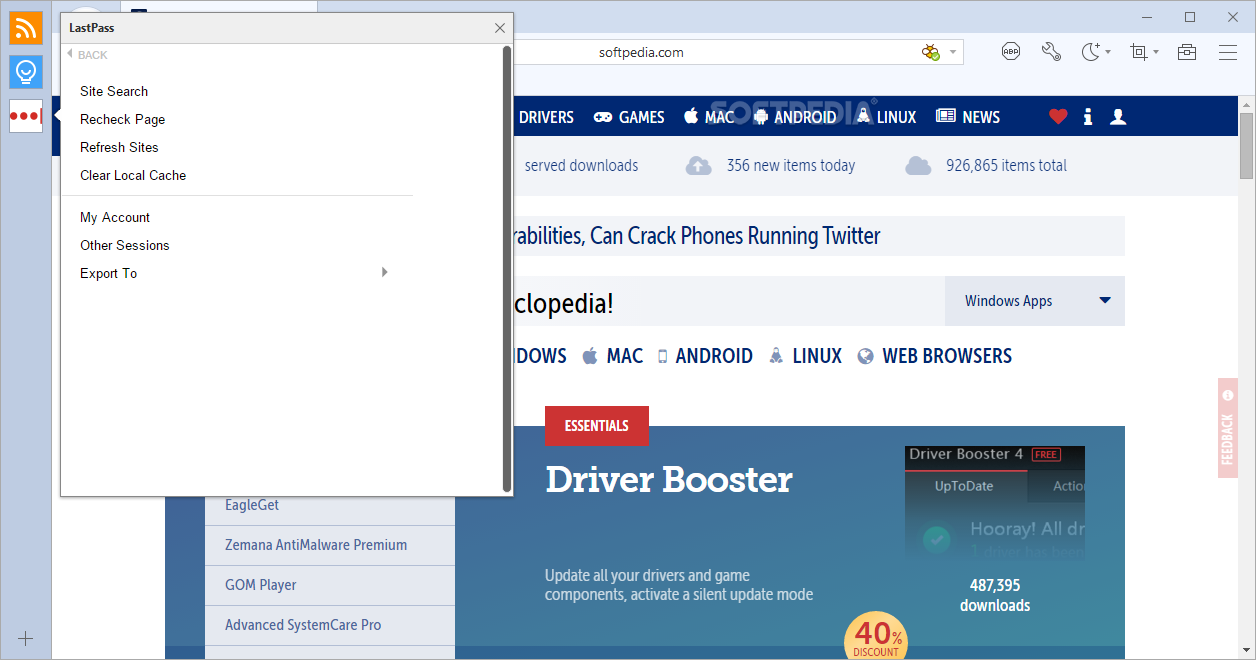Click the screen capture crop icon
The width and height of the screenshot is (1256, 660).
[x=1139, y=52]
